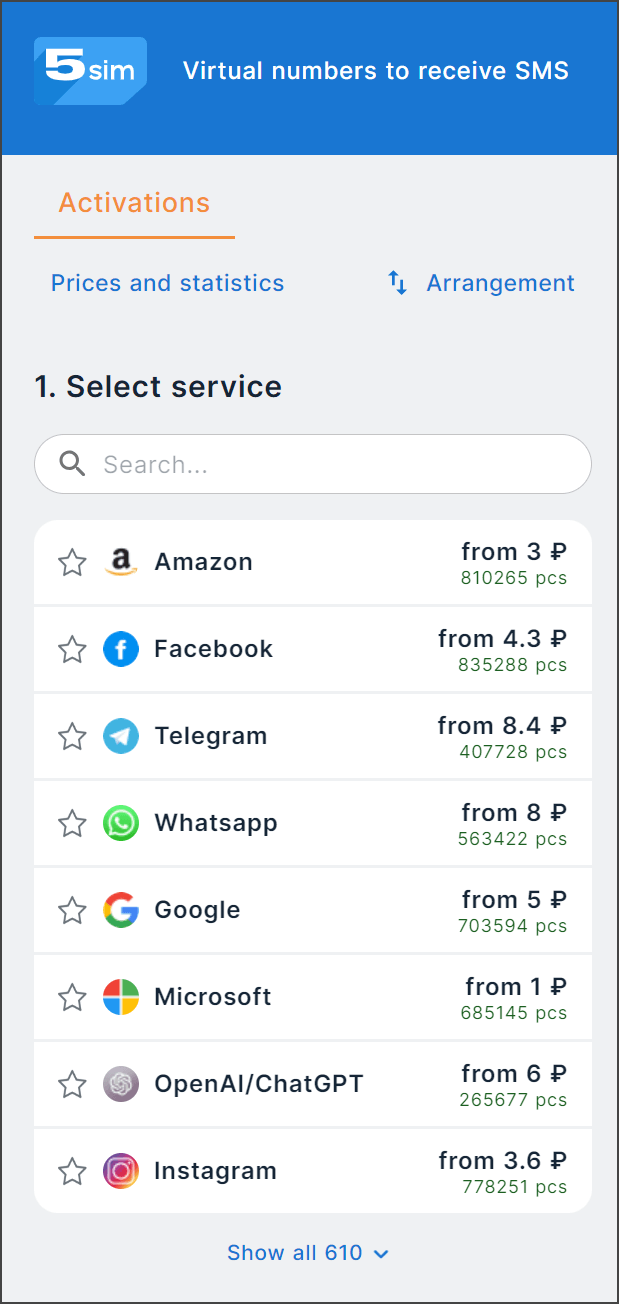Toggle the star next to Telegram
Viewport: 619px width, 1304px height.
(72, 737)
